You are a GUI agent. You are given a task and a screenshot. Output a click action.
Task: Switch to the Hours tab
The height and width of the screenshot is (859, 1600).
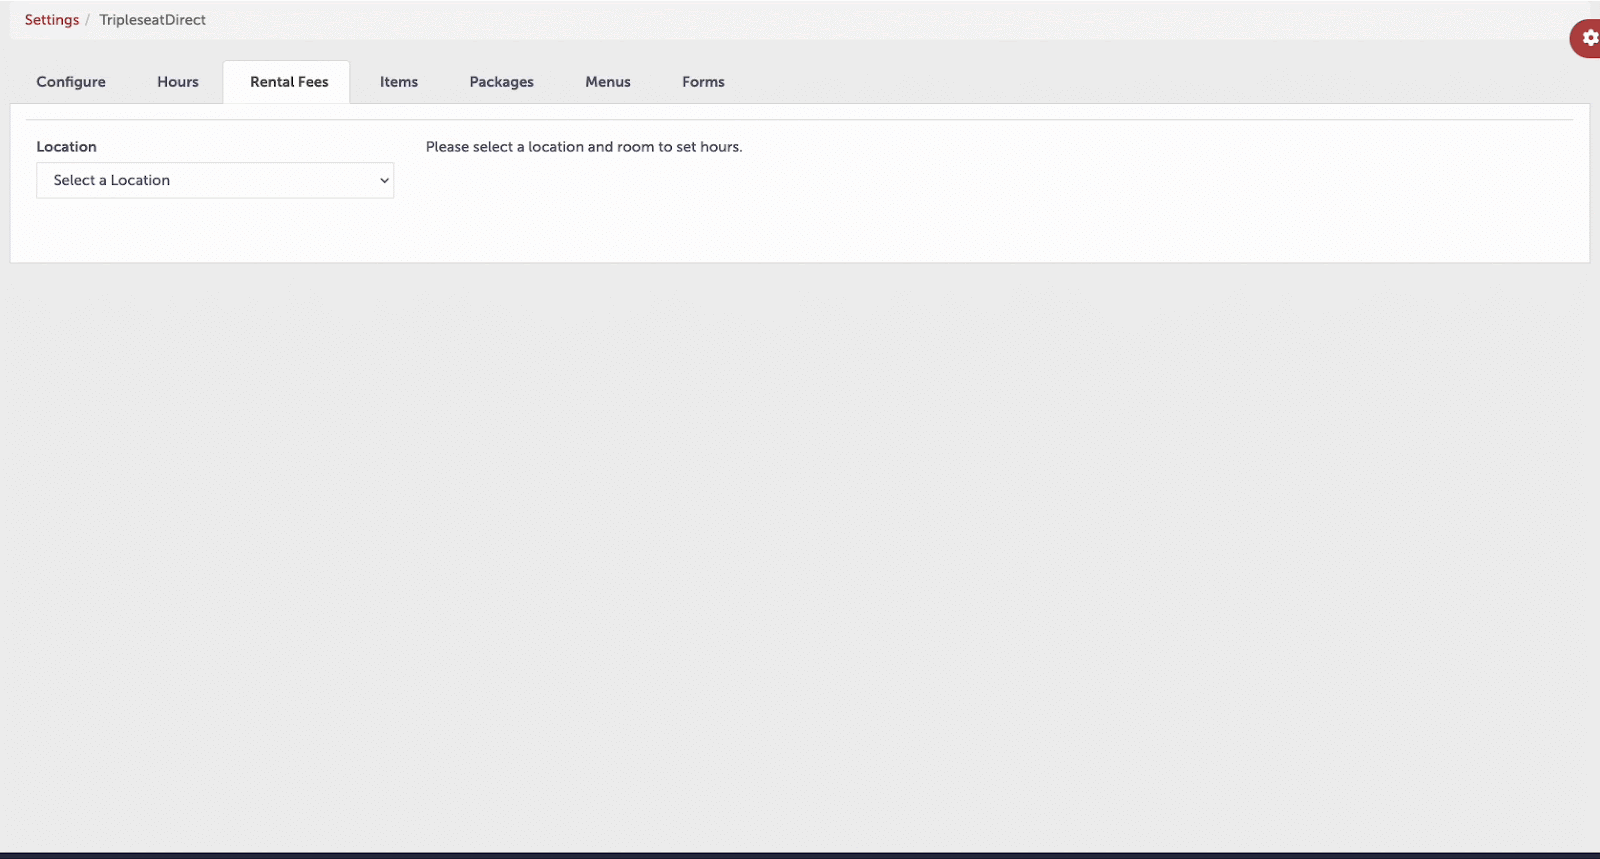coord(178,82)
